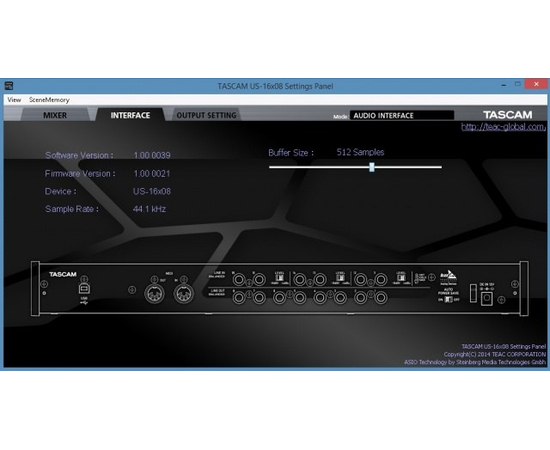Viewport: 550px width, 450px height.
Task: Open the teac-global.com link
Action: click(503, 127)
